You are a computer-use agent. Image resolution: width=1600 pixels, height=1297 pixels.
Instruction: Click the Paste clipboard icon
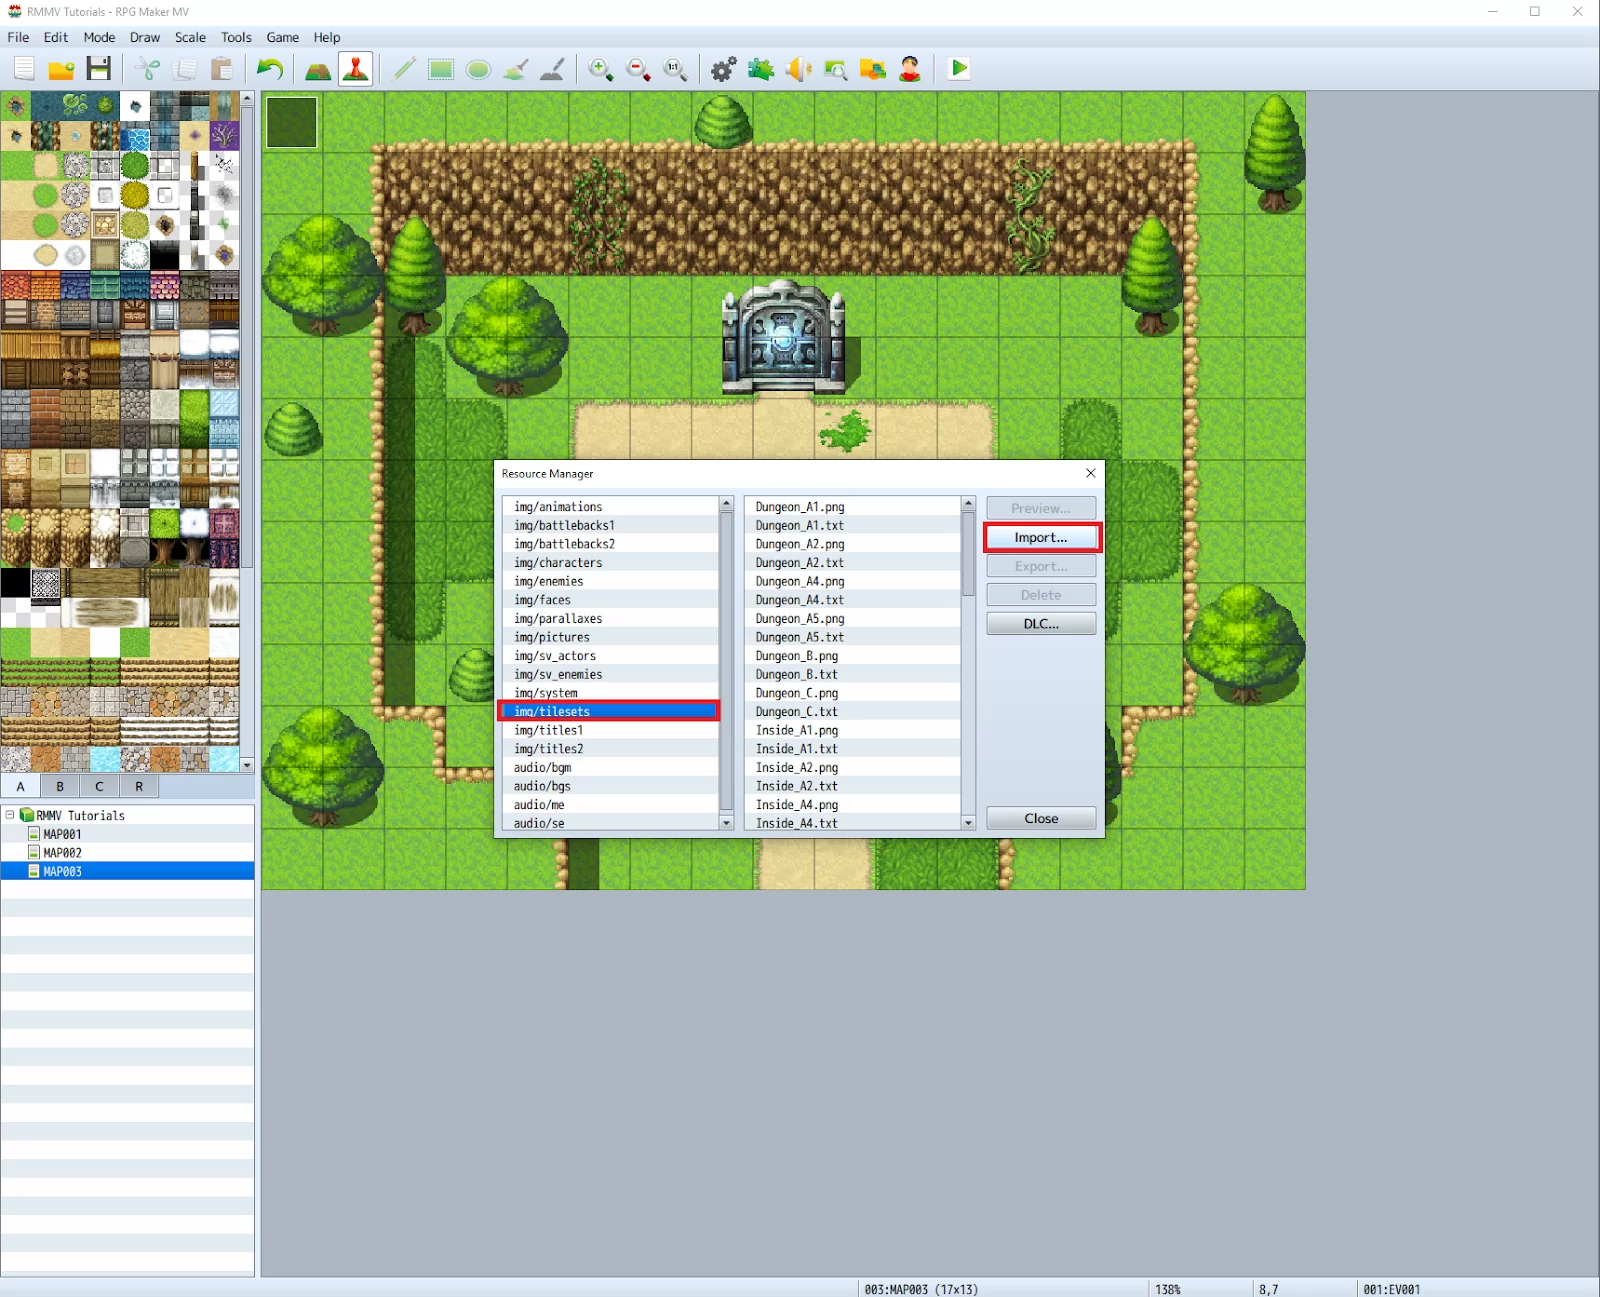(x=221, y=69)
